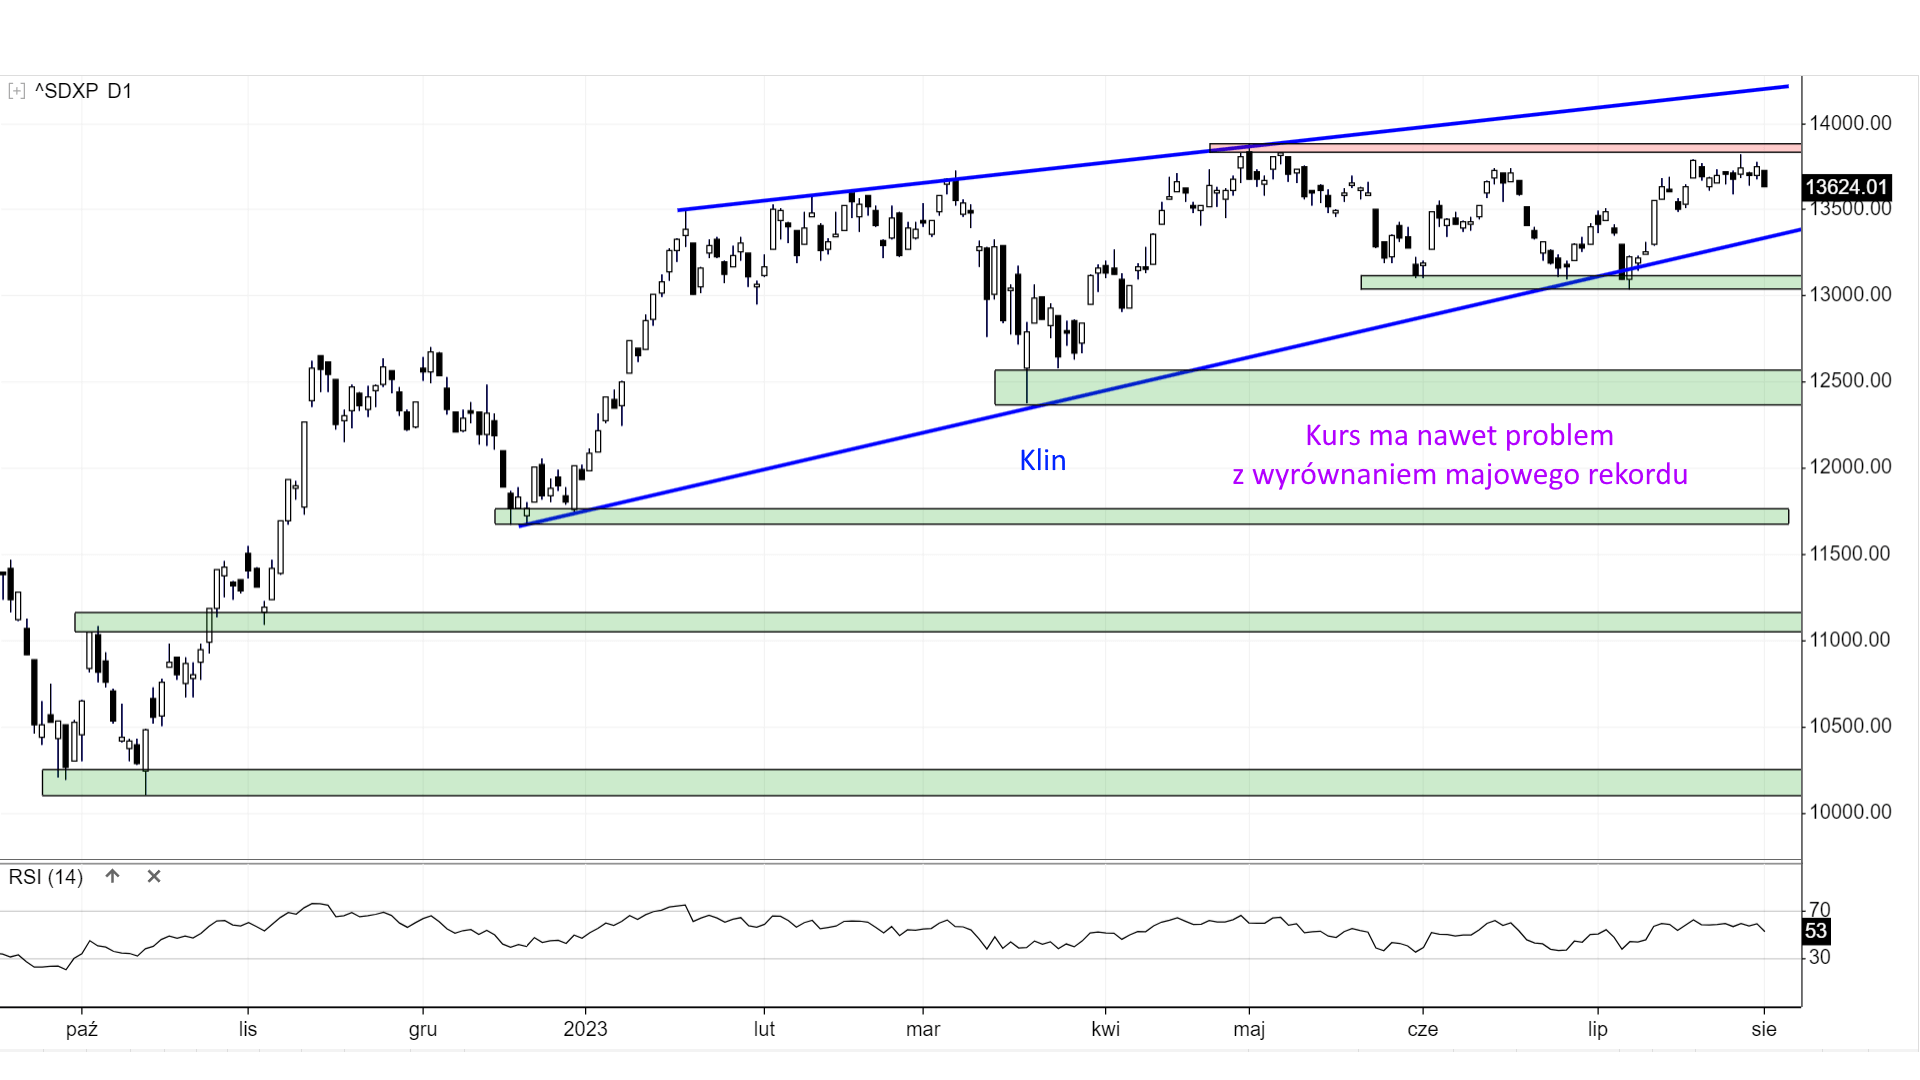
Task: Close the RSI (14) indicator panel
Action: [x=154, y=876]
